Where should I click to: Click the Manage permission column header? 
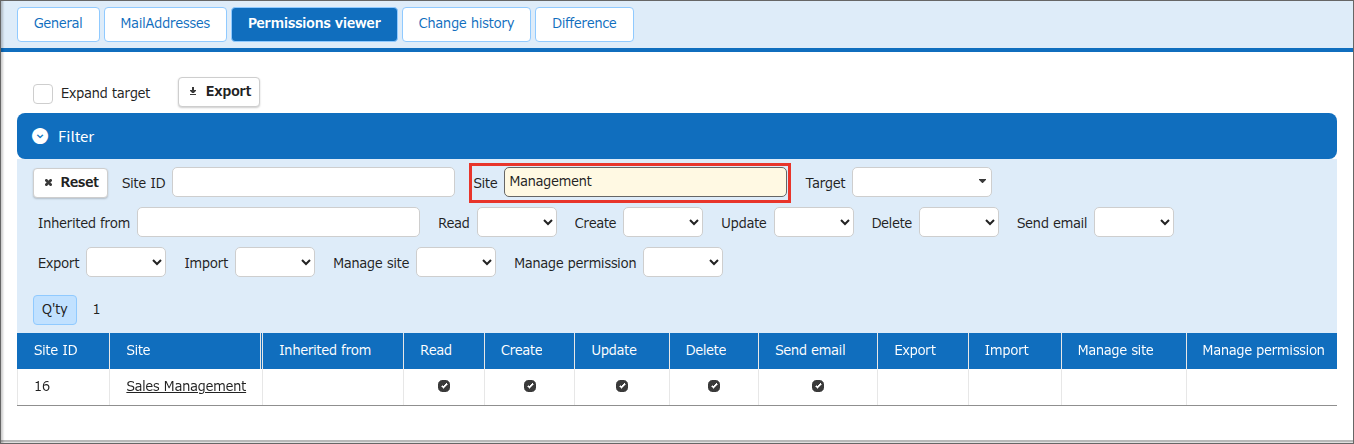pos(1262,351)
